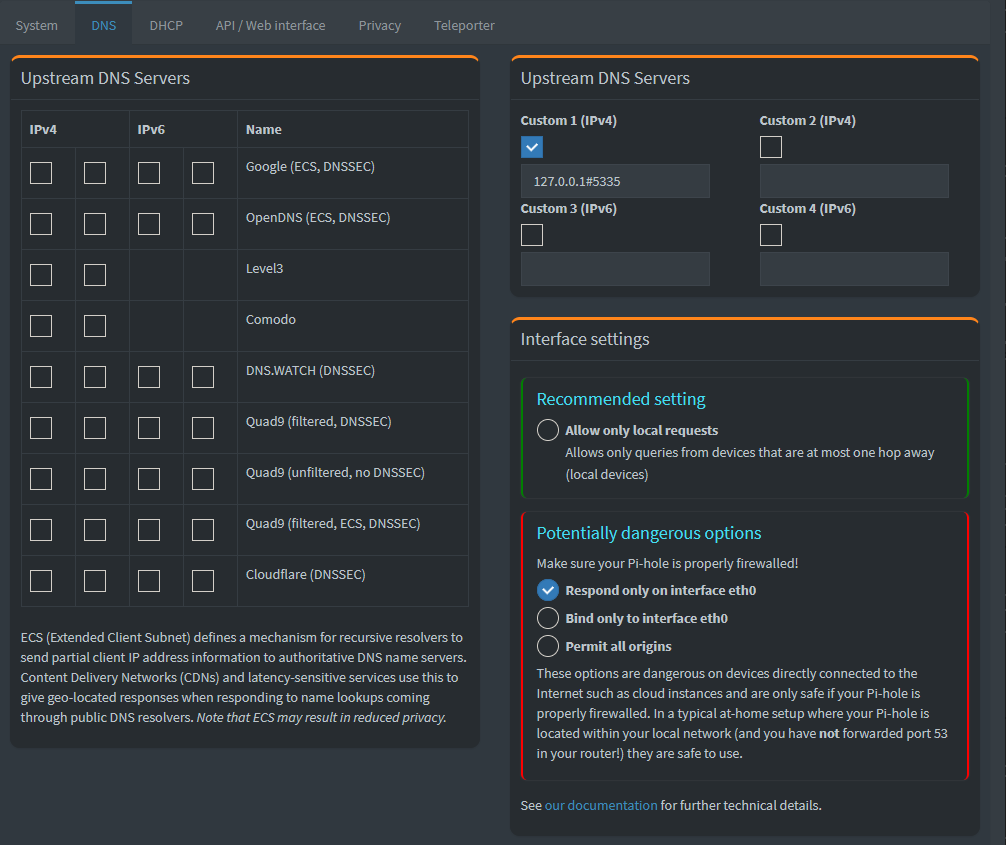
Task: Check Level3 secondary IPv4 checkbox
Action: 95,275
